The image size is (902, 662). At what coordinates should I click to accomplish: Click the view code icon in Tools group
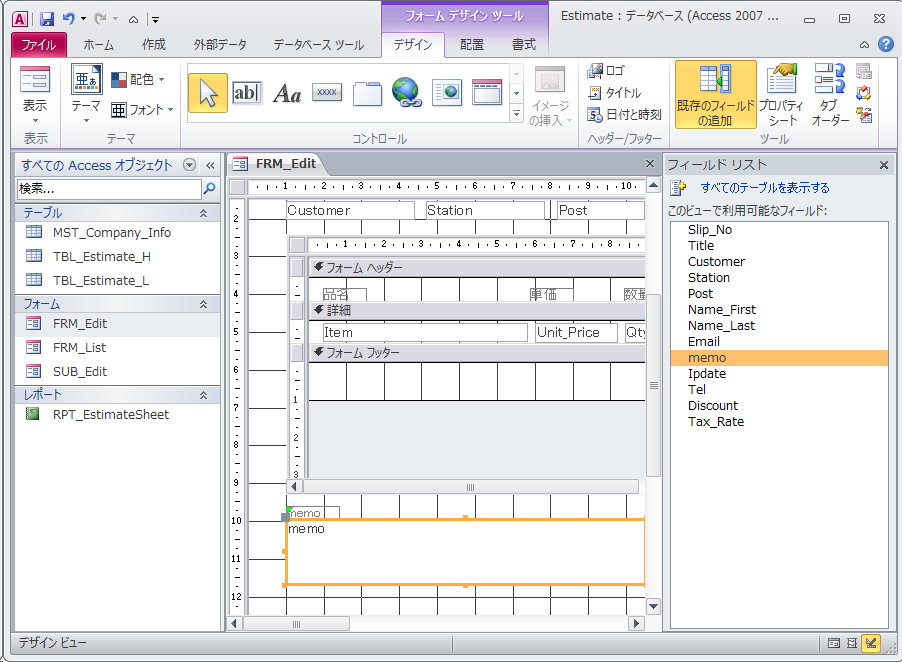coord(864,93)
